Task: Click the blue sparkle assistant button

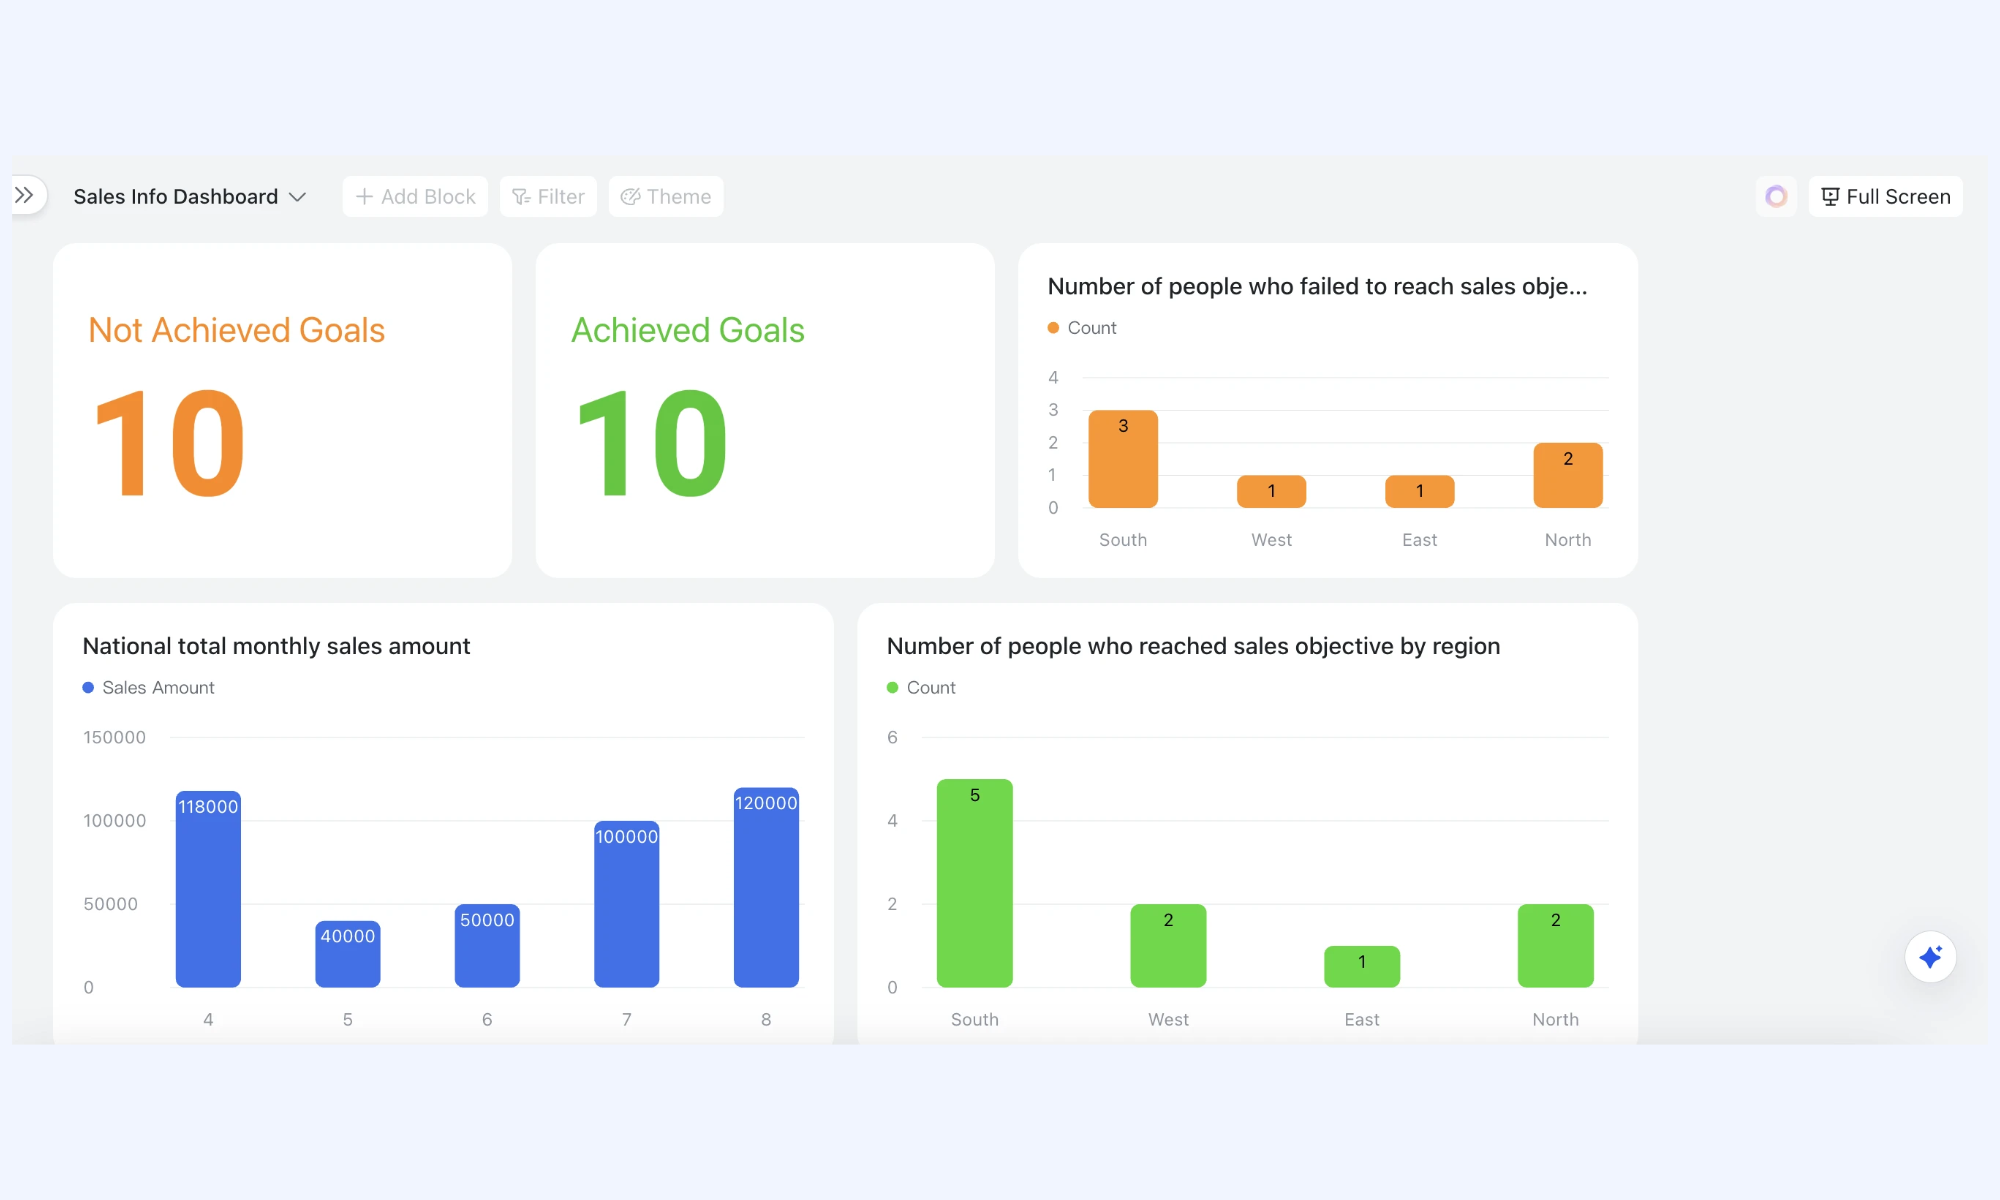Action: click(x=1930, y=957)
